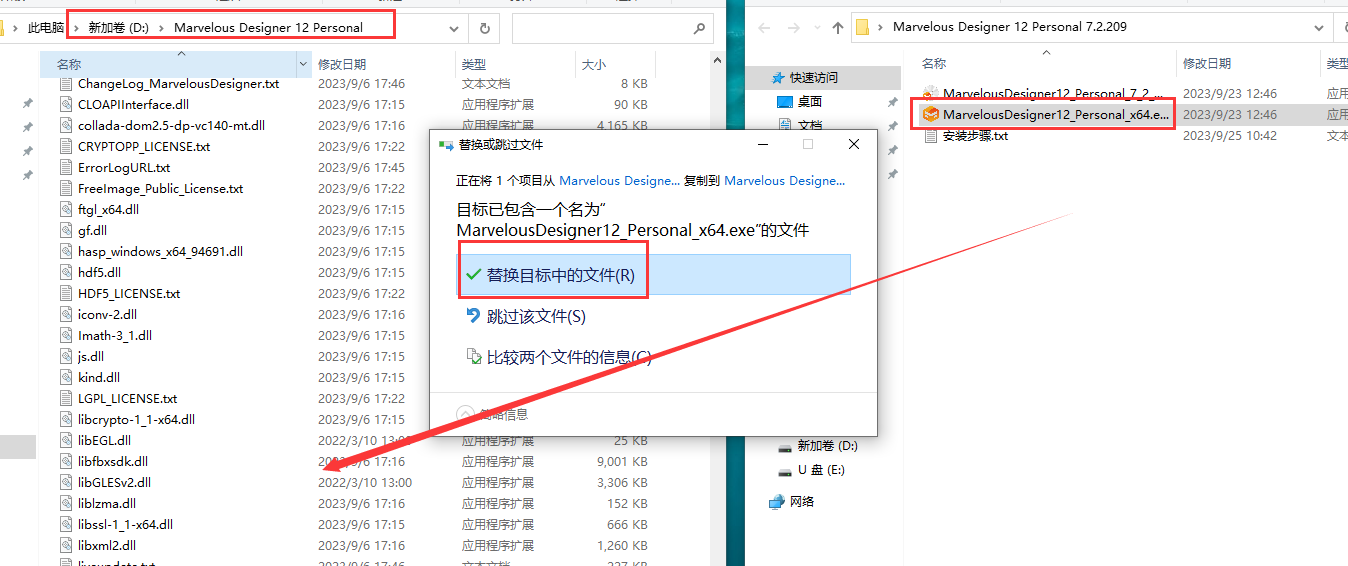Click the CRYPTOPP_LICENSE.txt file icon

tap(67, 147)
